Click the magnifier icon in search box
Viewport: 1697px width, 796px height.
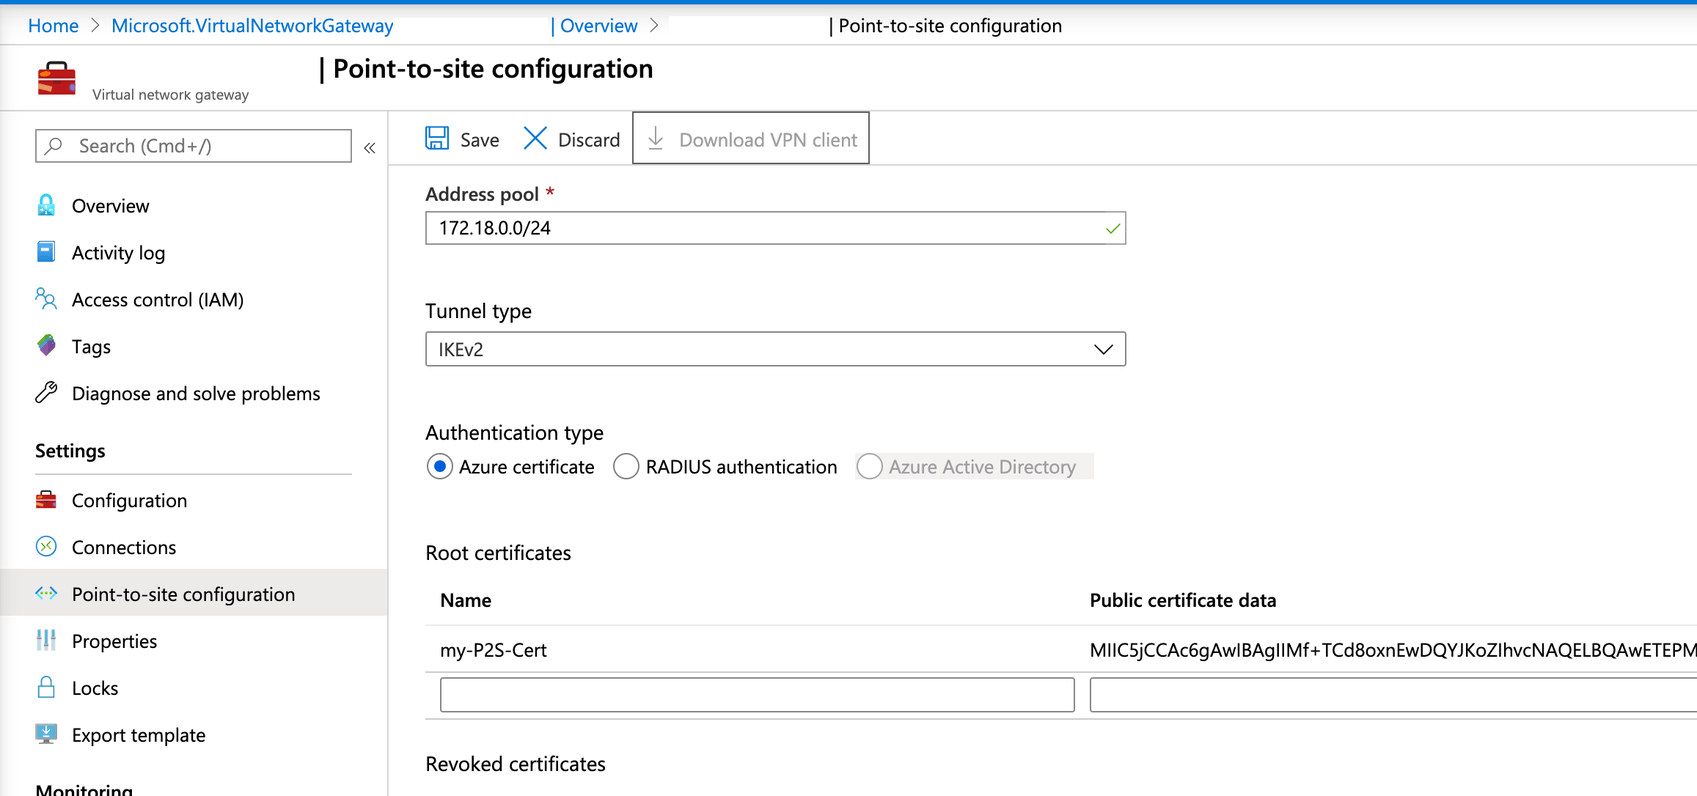(55, 146)
